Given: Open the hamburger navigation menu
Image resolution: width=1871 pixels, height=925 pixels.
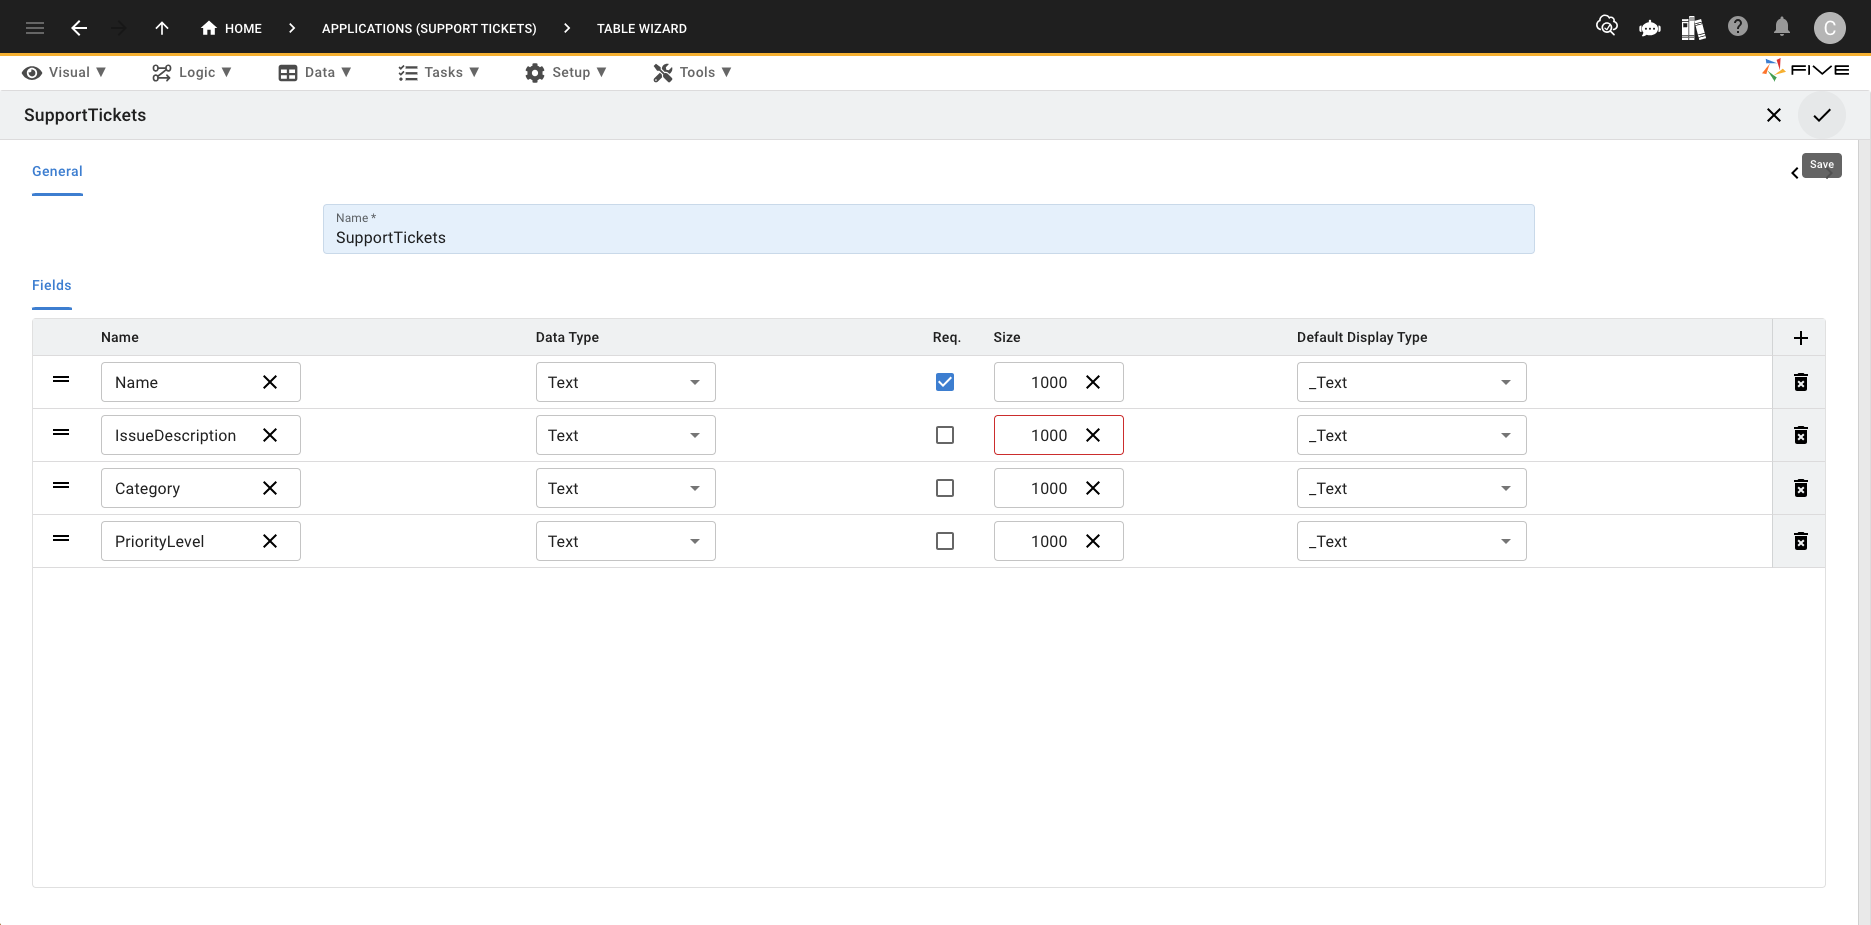Looking at the screenshot, I should [x=35, y=28].
